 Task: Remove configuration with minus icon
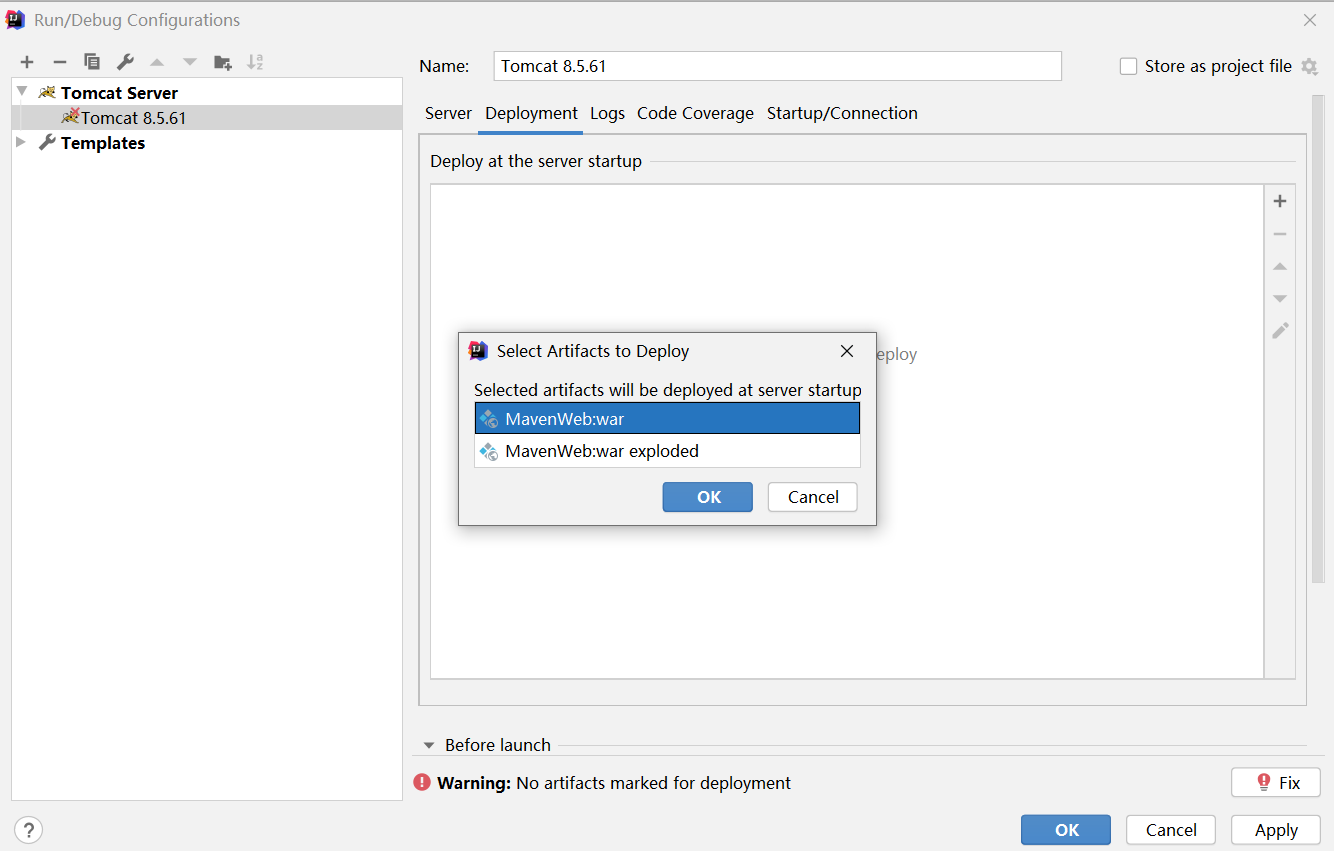60,62
